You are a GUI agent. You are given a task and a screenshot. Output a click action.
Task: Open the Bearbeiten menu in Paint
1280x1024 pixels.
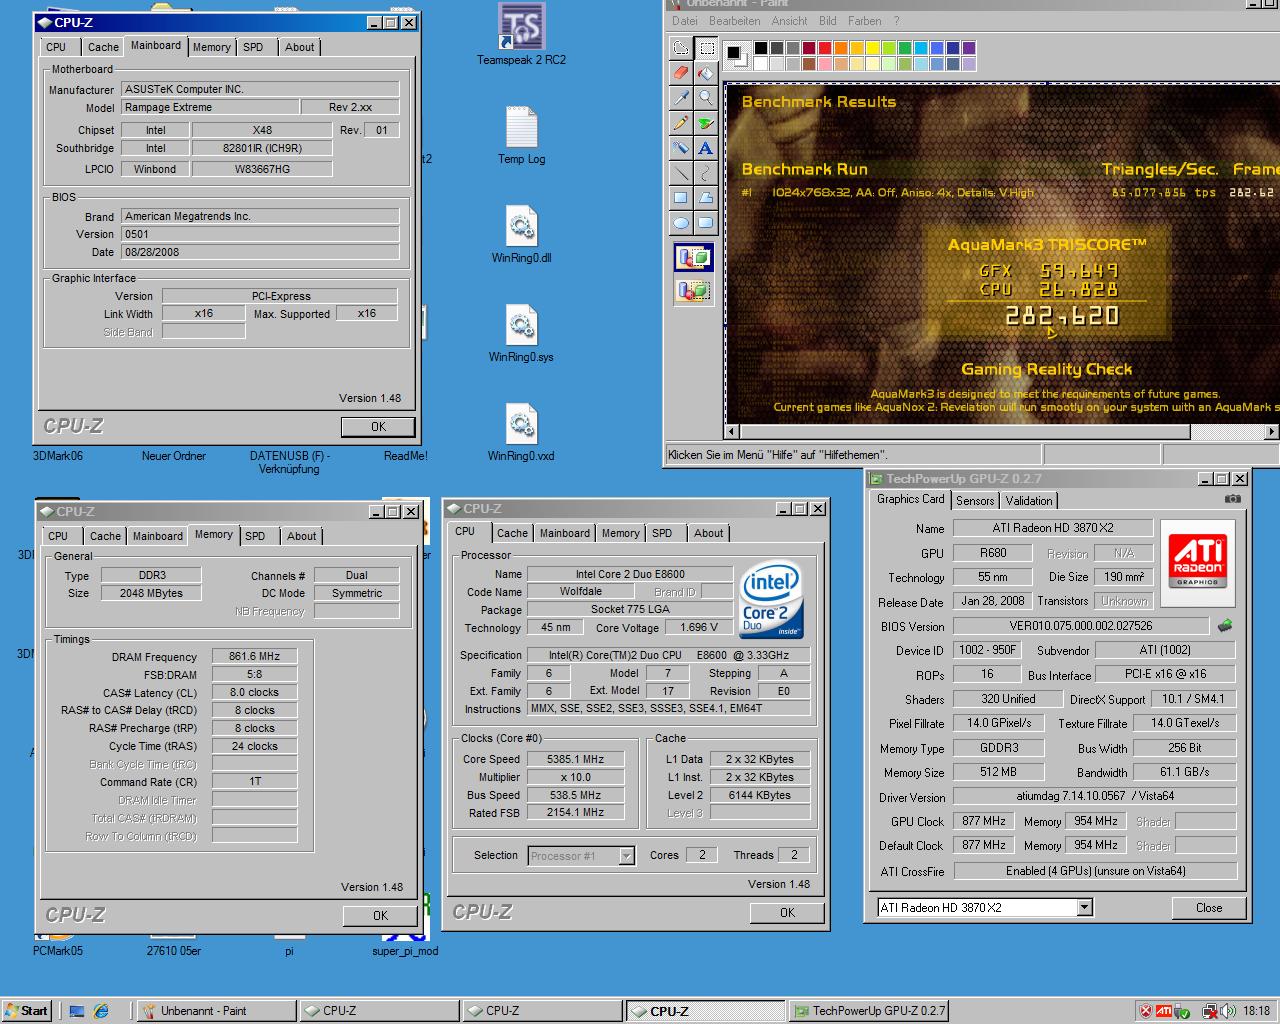(x=735, y=21)
